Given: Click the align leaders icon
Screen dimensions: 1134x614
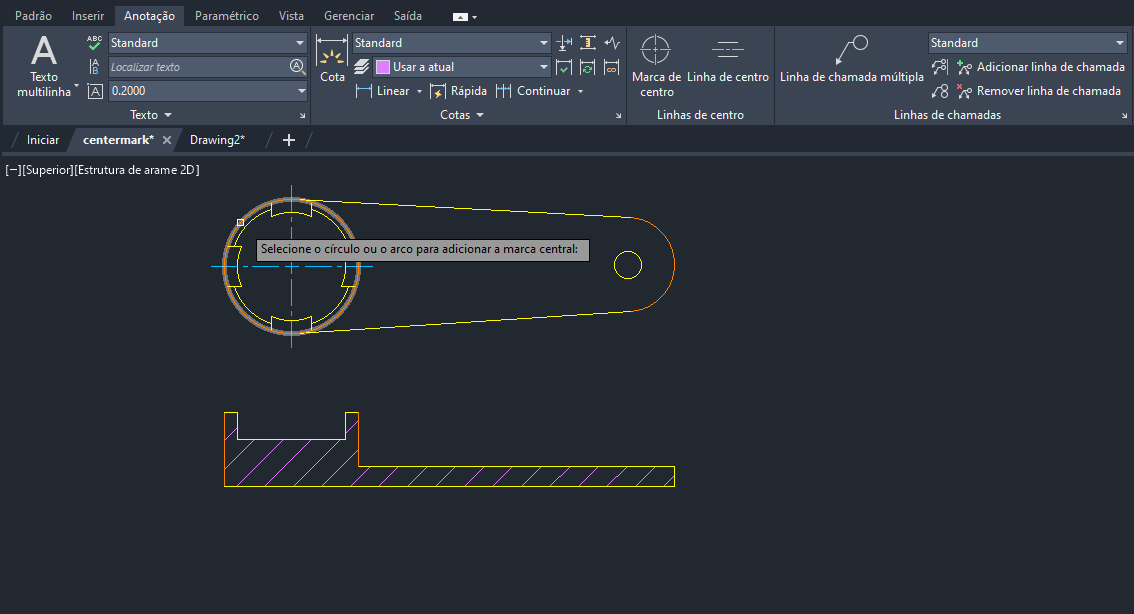Looking at the screenshot, I should pyautogui.click(x=939, y=67).
